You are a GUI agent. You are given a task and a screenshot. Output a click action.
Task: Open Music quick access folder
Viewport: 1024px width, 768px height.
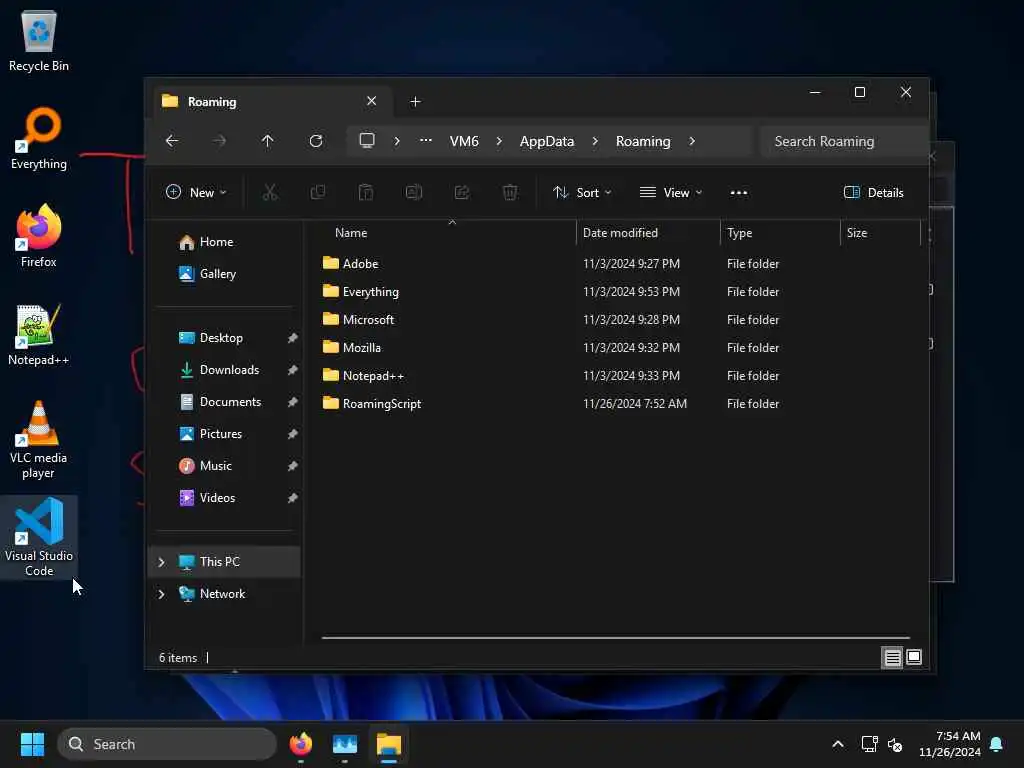(x=225, y=466)
